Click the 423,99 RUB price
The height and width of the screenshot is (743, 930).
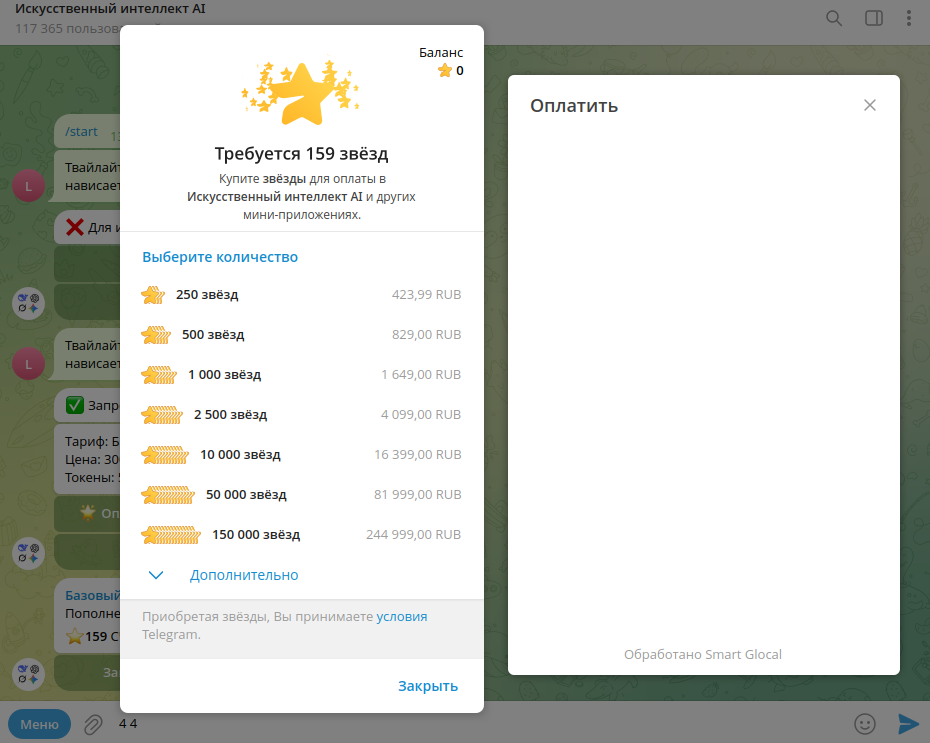[x=426, y=295]
